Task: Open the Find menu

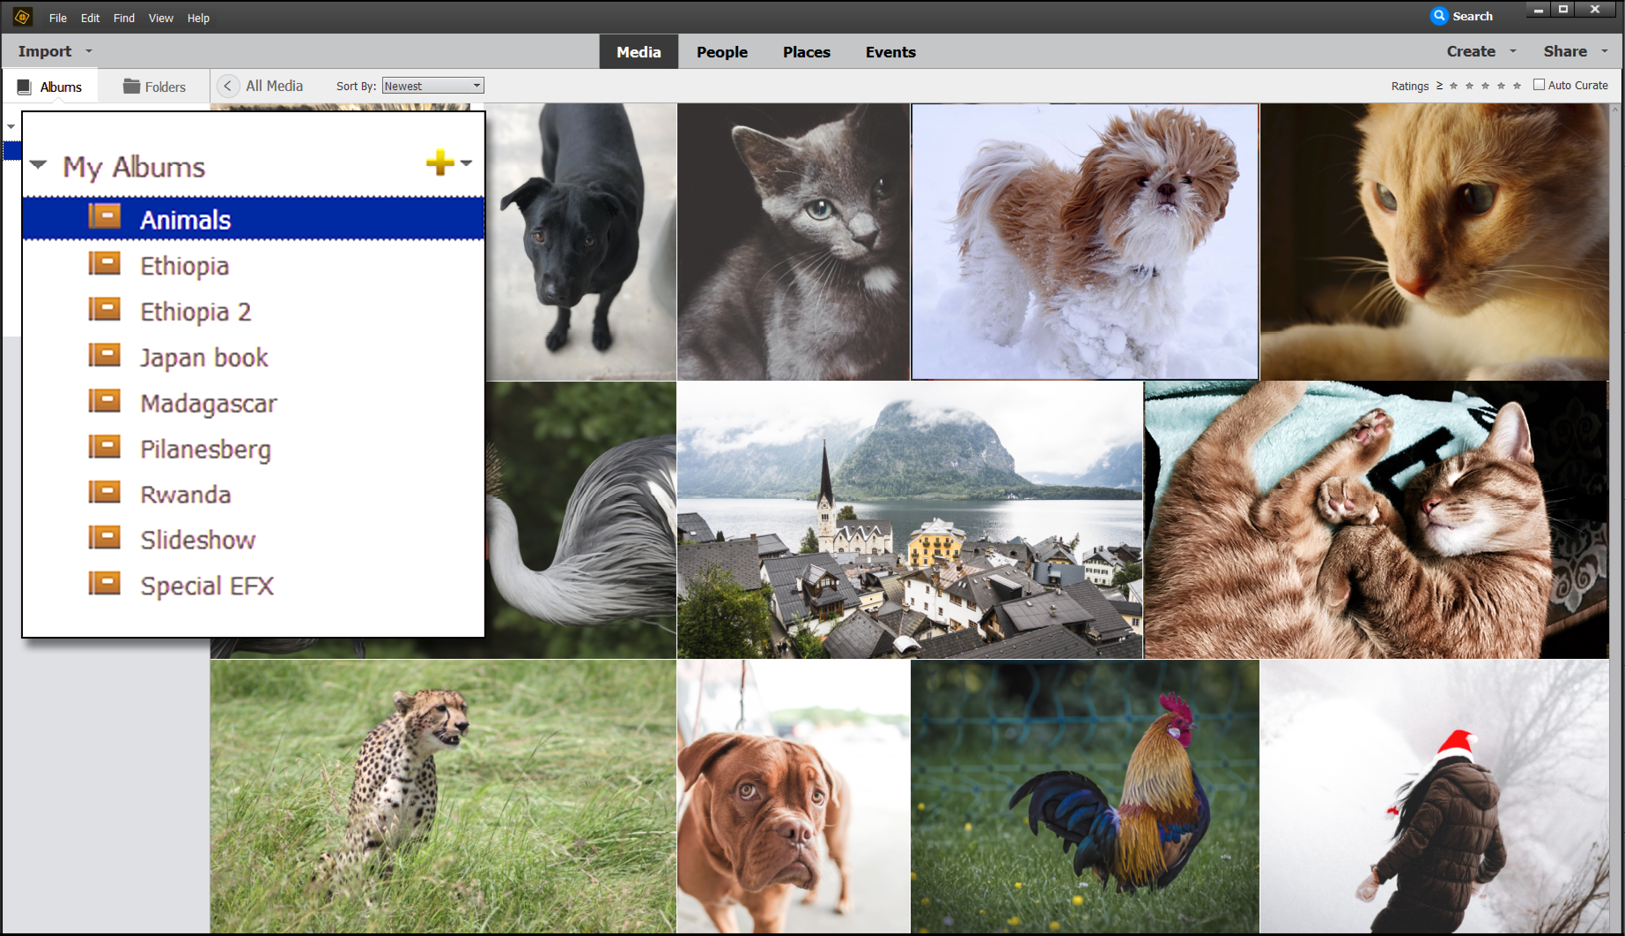Action: tap(124, 18)
